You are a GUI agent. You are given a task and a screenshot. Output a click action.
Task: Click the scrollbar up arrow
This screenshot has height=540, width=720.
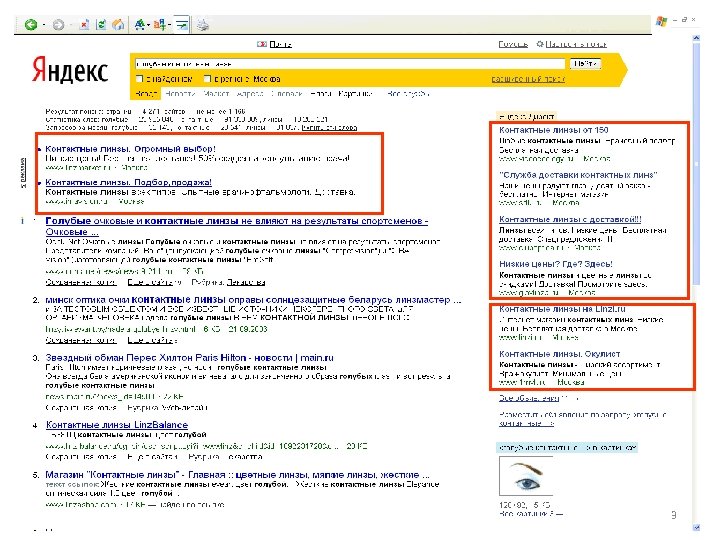[697, 38]
